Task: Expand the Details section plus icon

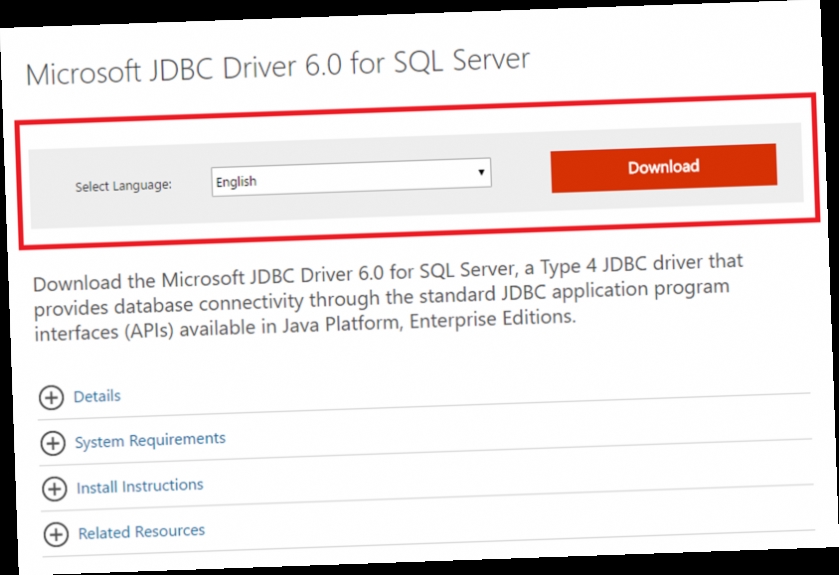Action: (x=51, y=397)
